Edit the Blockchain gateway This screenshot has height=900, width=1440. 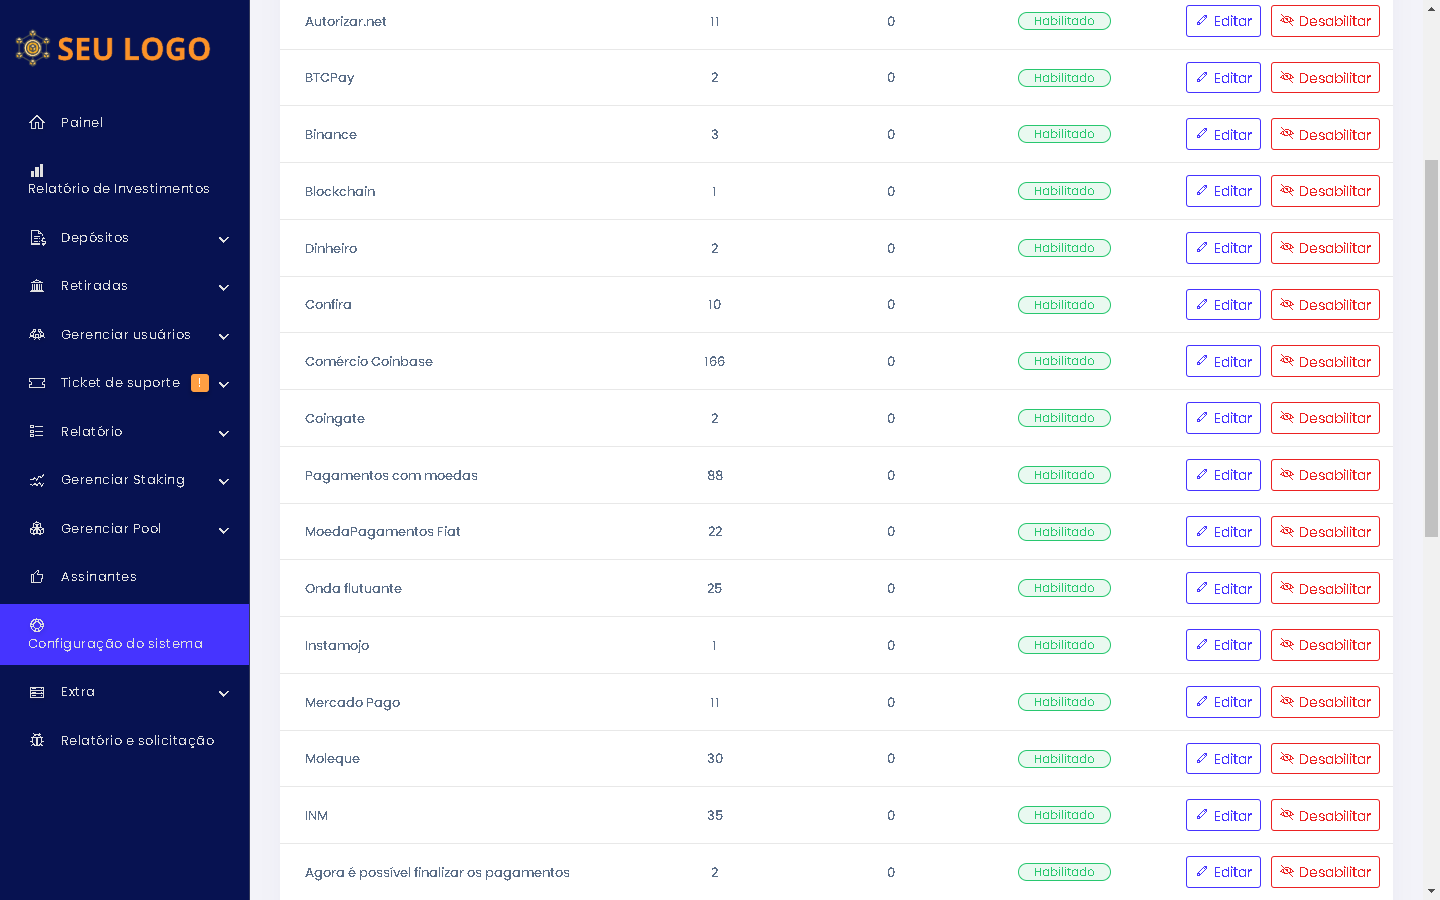(1223, 191)
